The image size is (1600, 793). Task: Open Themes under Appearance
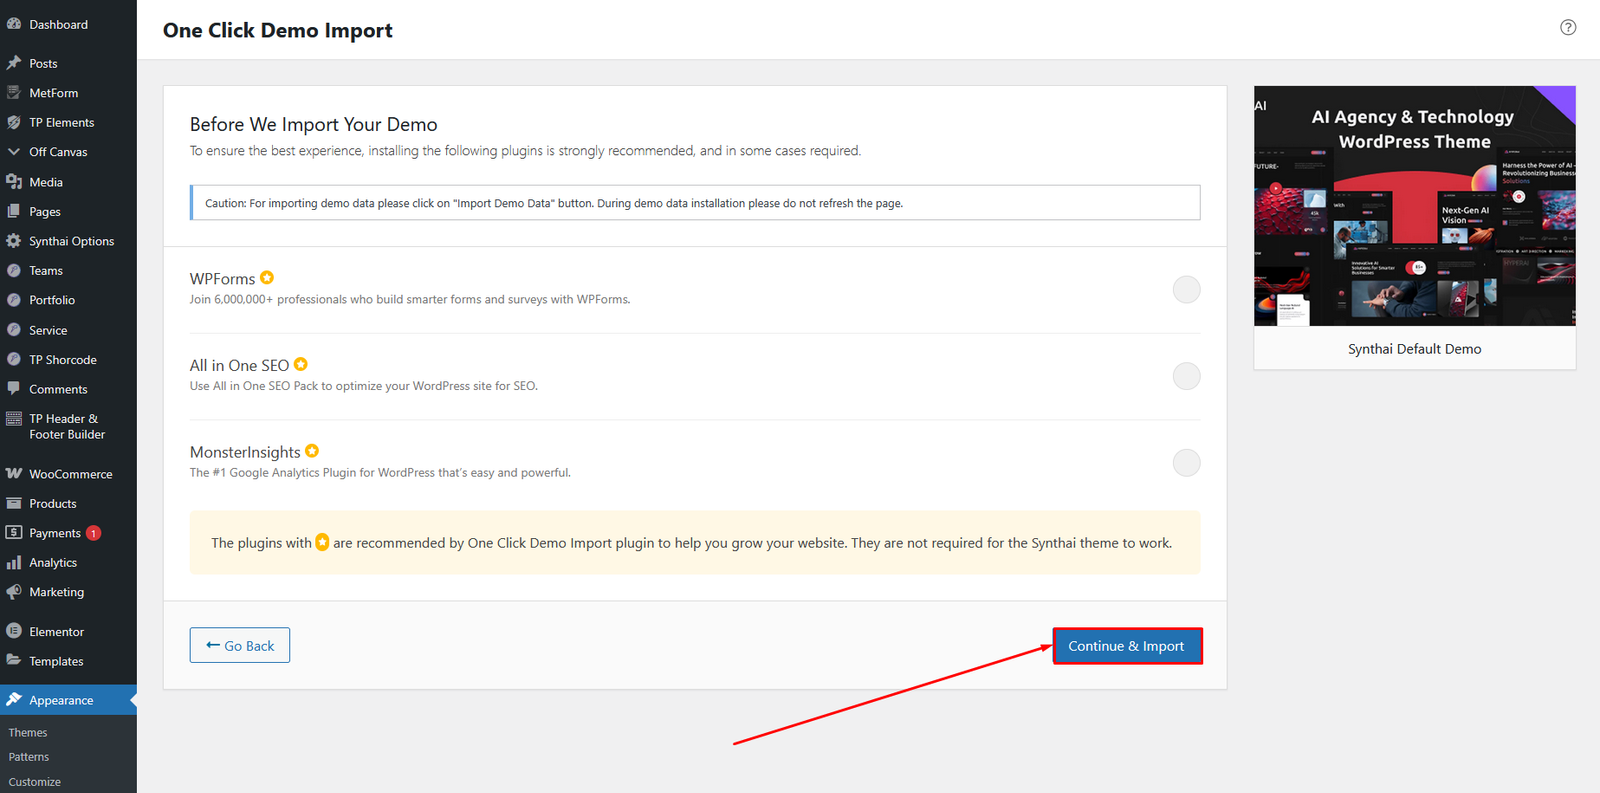click(x=28, y=733)
